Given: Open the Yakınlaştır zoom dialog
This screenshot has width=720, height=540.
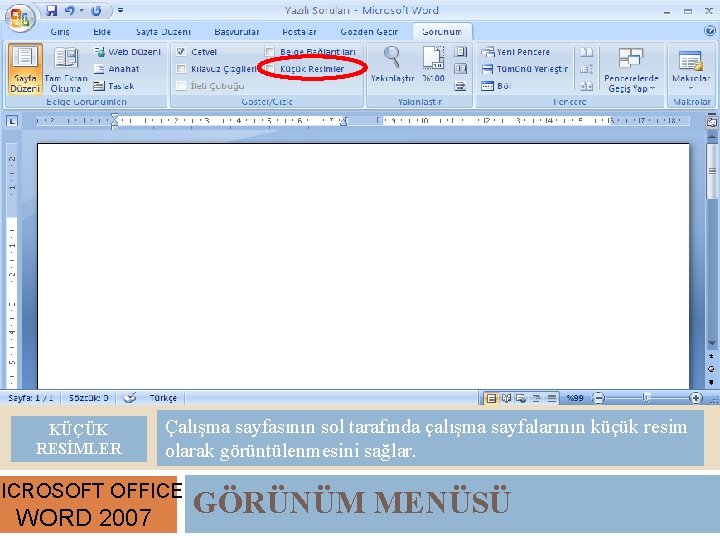Looking at the screenshot, I should coord(392,65).
